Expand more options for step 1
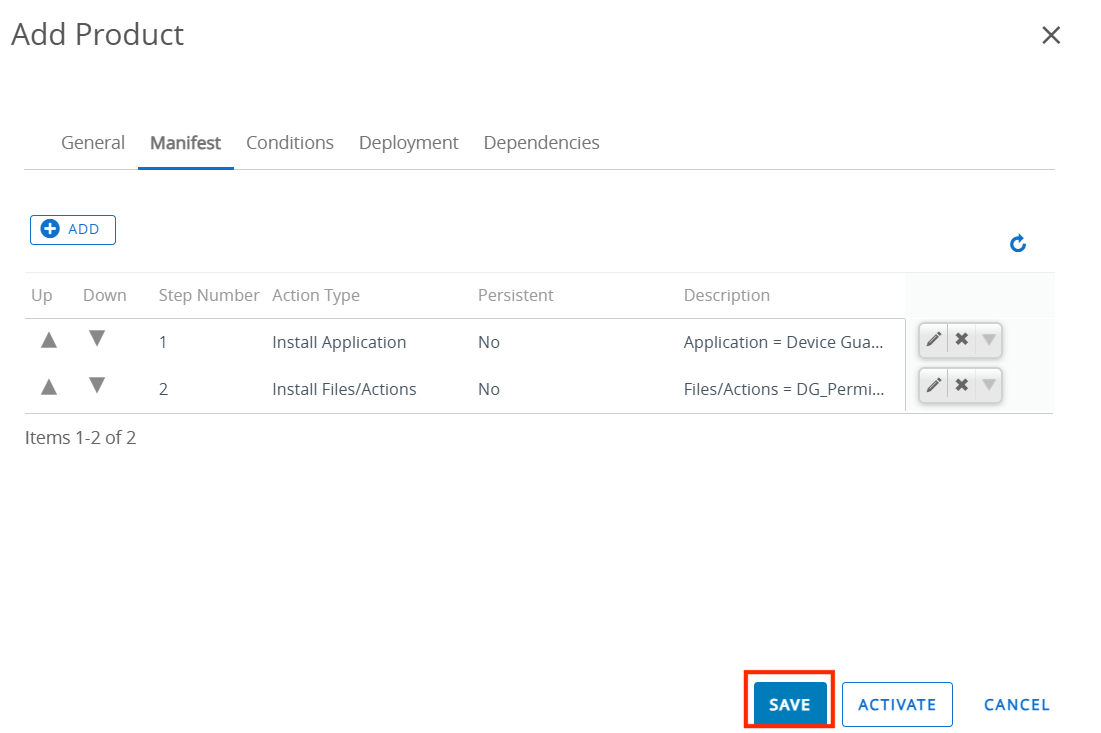1101x733 pixels. pyautogui.click(x=988, y=340)
